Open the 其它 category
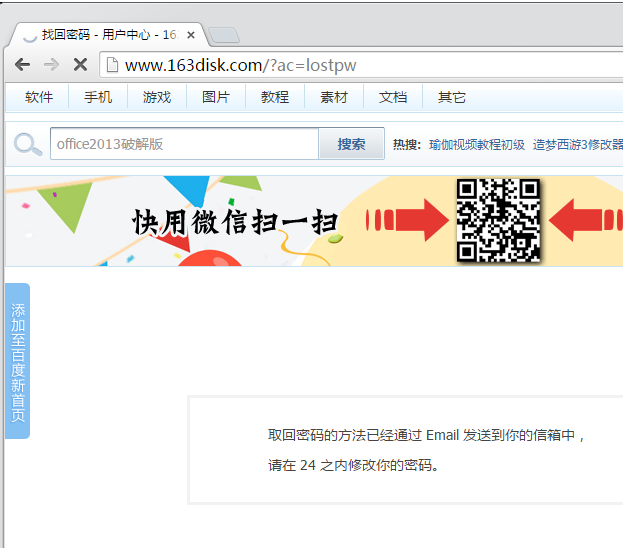This screenshot has height=548, width=640. [x=451, y=97]
